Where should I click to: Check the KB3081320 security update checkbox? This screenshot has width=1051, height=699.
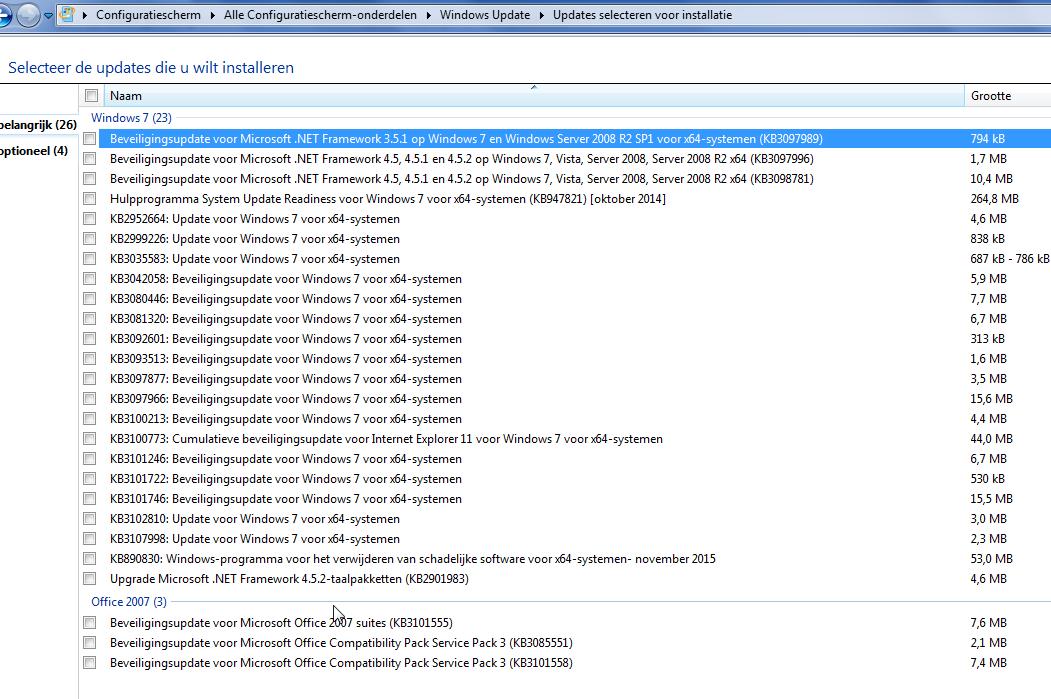click(90, 318)
